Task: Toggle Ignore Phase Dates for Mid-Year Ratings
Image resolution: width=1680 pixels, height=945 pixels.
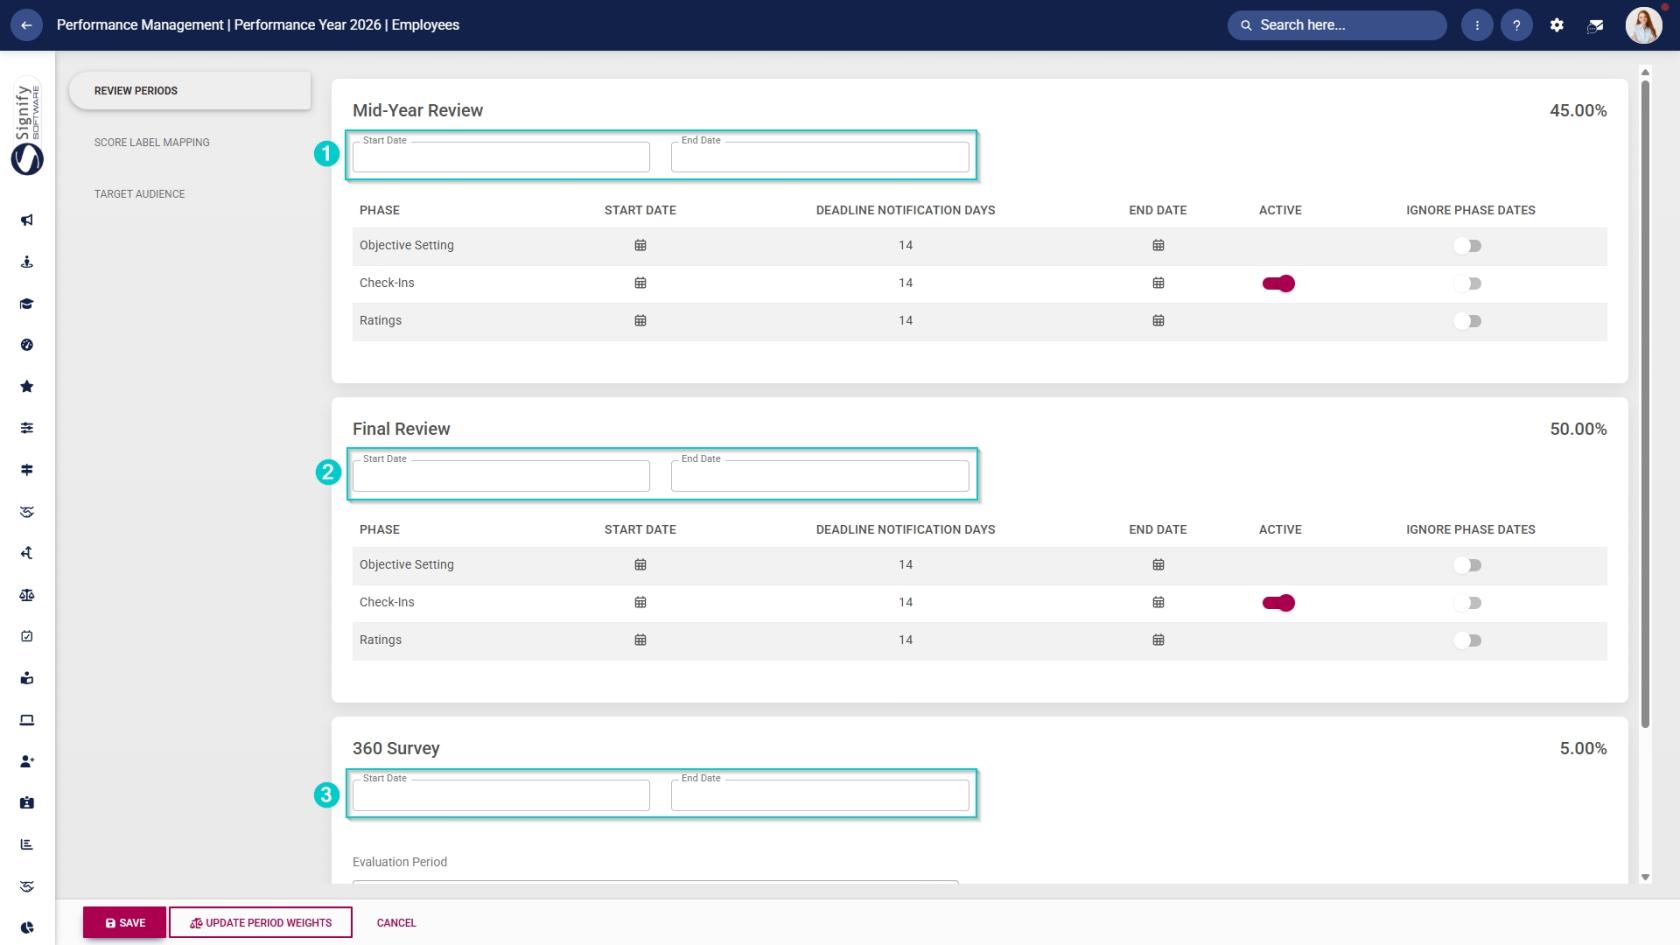Action: pos(1468,321)
